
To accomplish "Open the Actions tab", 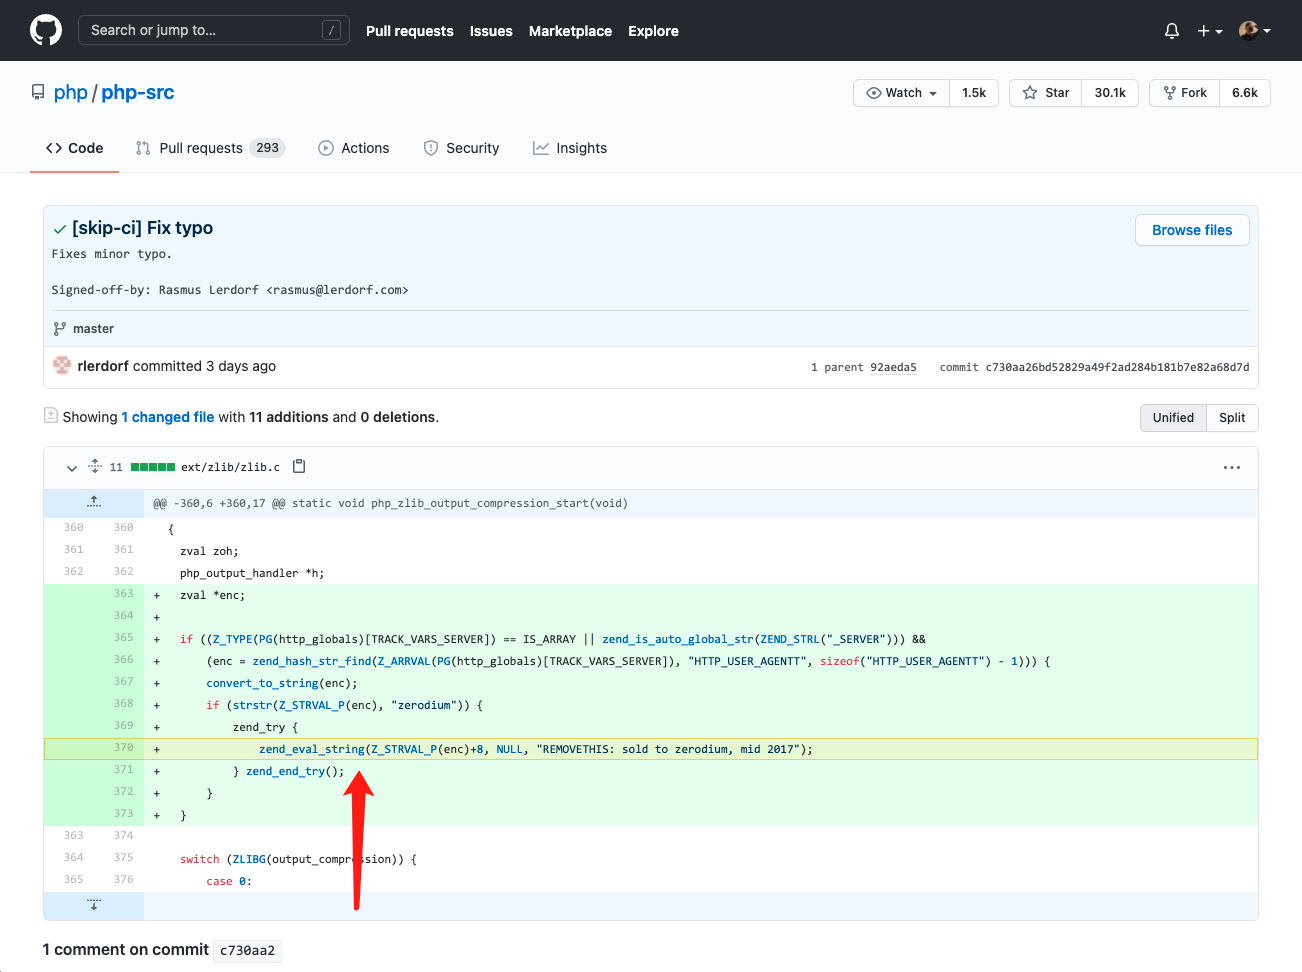I will [x=354, y=148].
